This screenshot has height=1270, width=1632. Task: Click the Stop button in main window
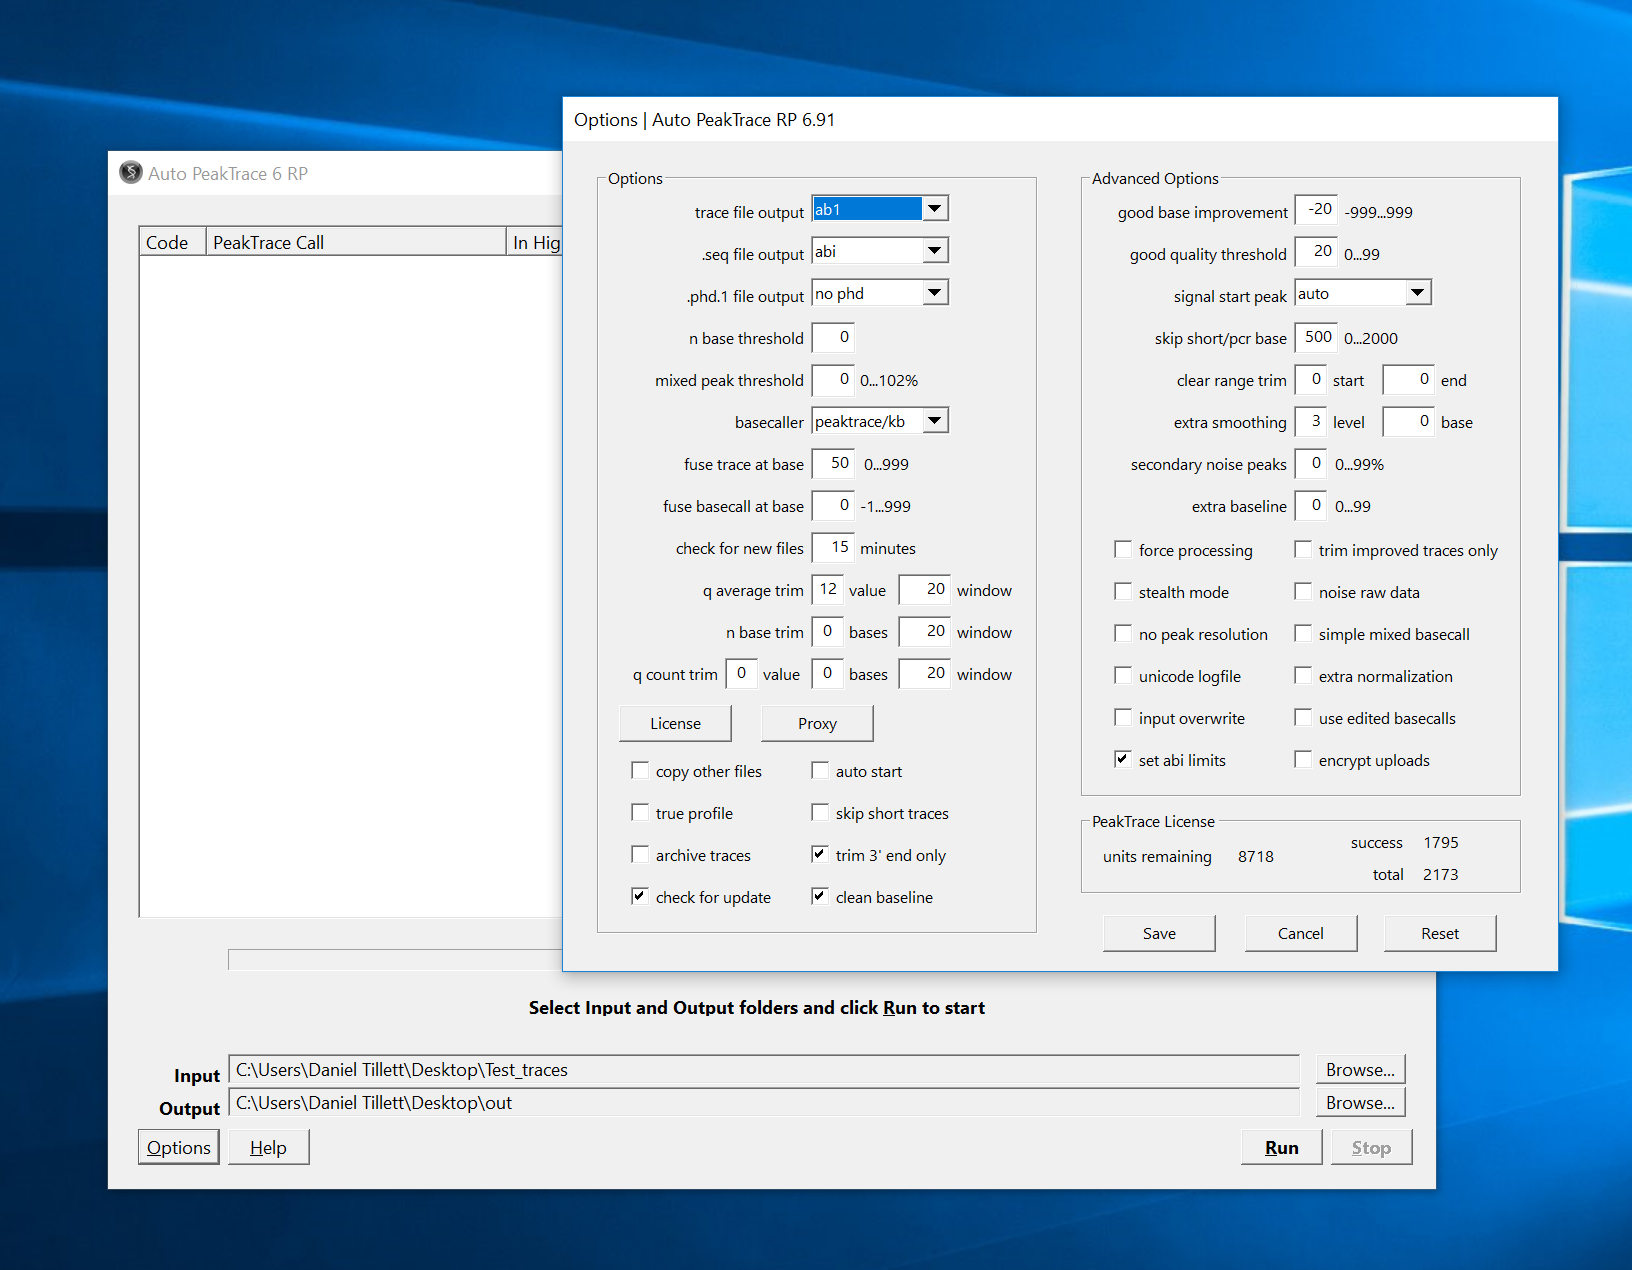point(1371,1147)
